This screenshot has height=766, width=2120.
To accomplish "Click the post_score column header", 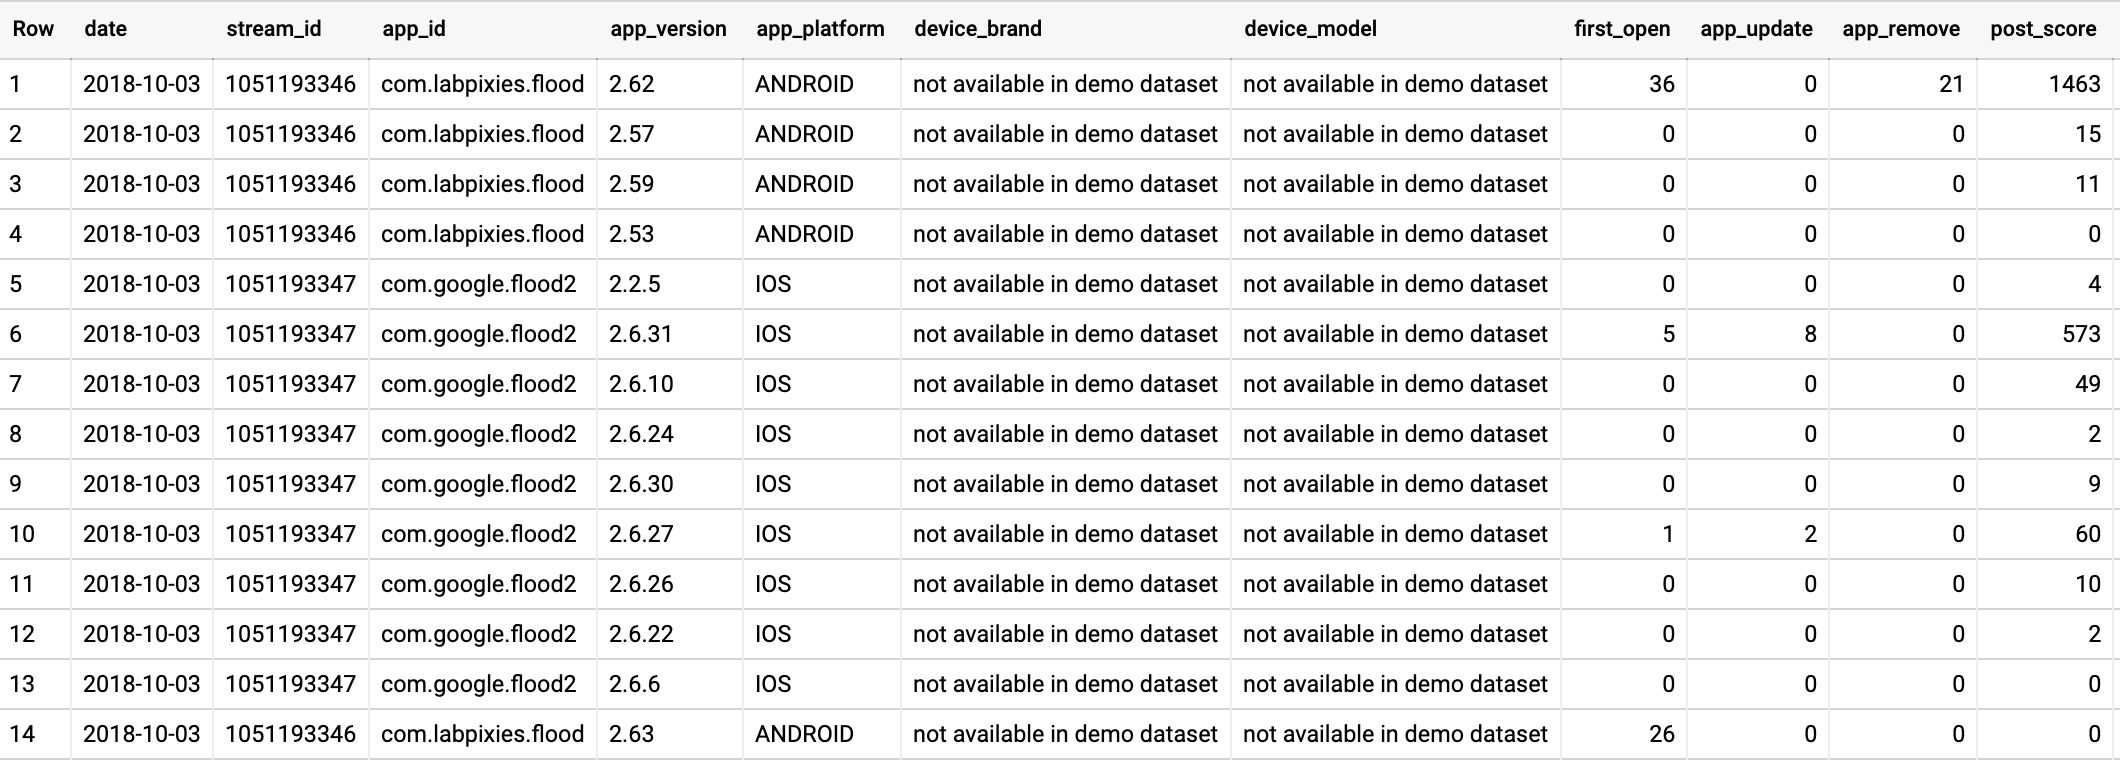I will pyautogui.click(x=2043, y=29).
